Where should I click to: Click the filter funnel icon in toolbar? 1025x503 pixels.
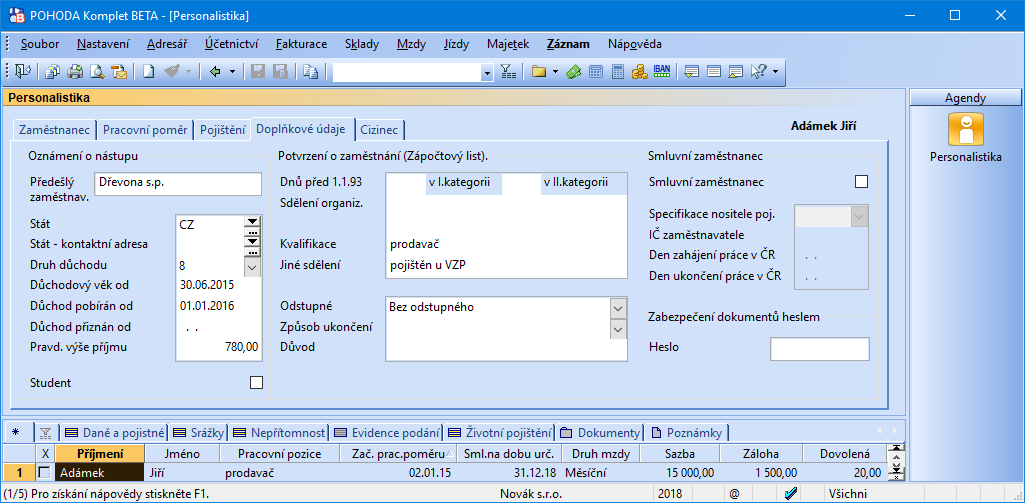(x=509, y=71)
